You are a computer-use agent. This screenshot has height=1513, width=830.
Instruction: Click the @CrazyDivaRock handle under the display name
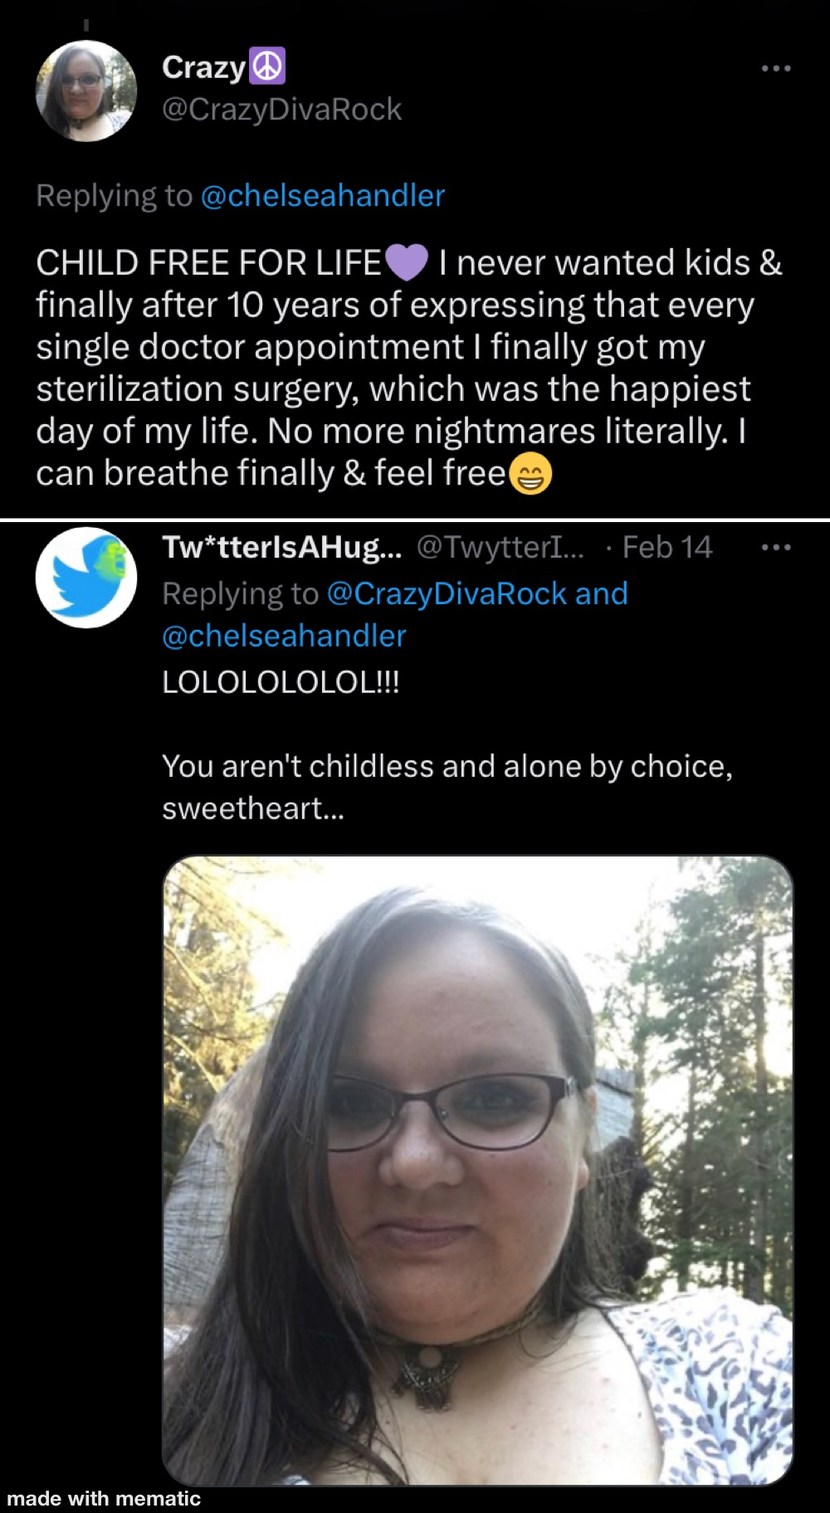(281, 108)
